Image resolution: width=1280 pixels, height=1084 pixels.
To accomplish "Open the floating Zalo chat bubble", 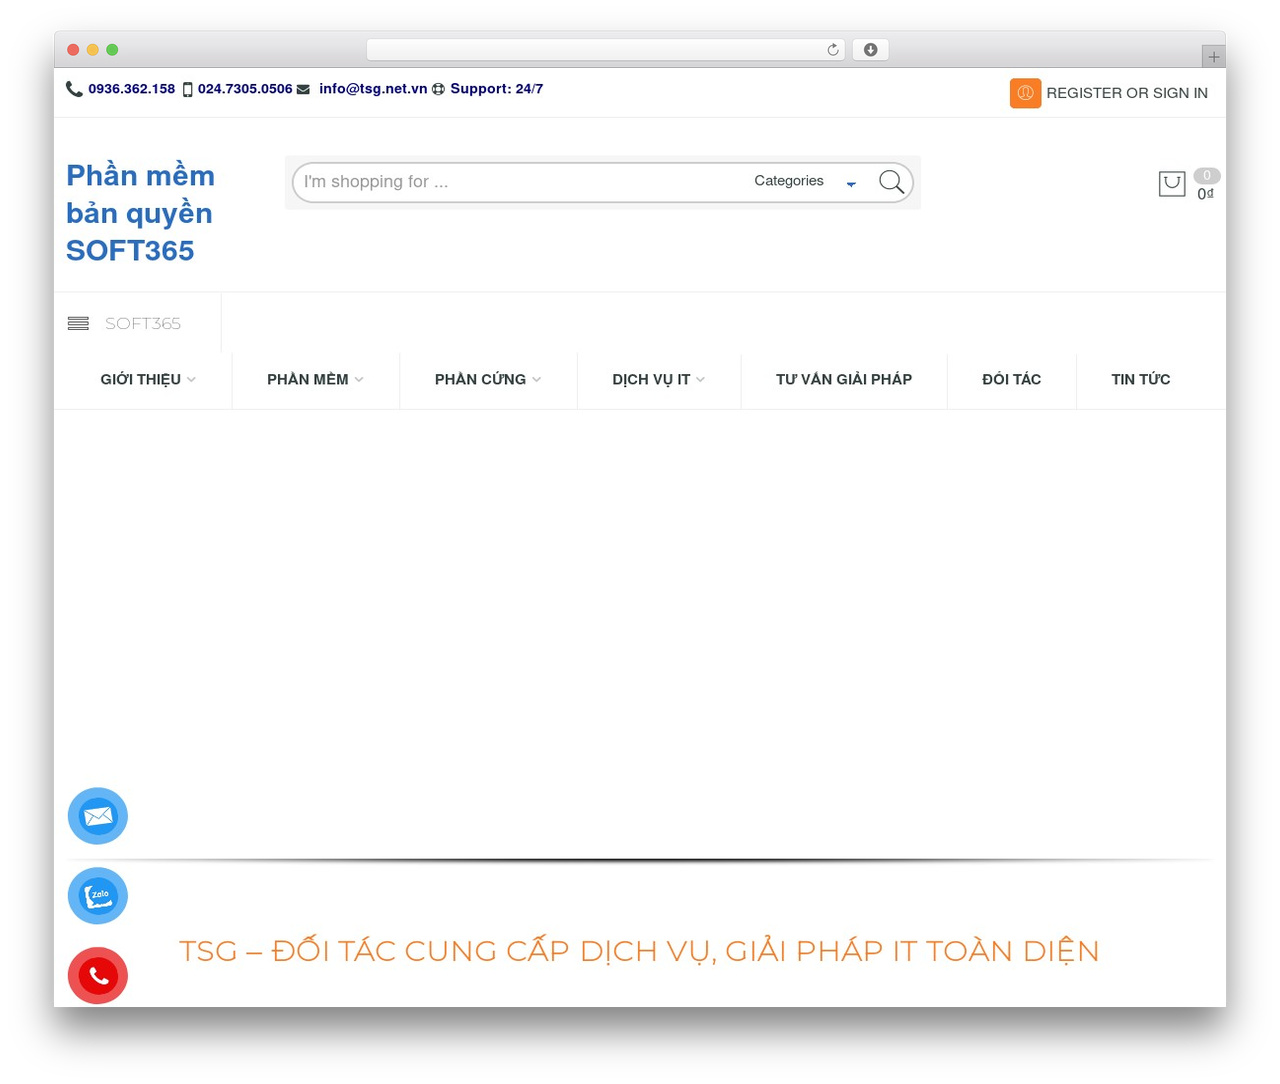I will pyautogui.click(x=98, y=896).
